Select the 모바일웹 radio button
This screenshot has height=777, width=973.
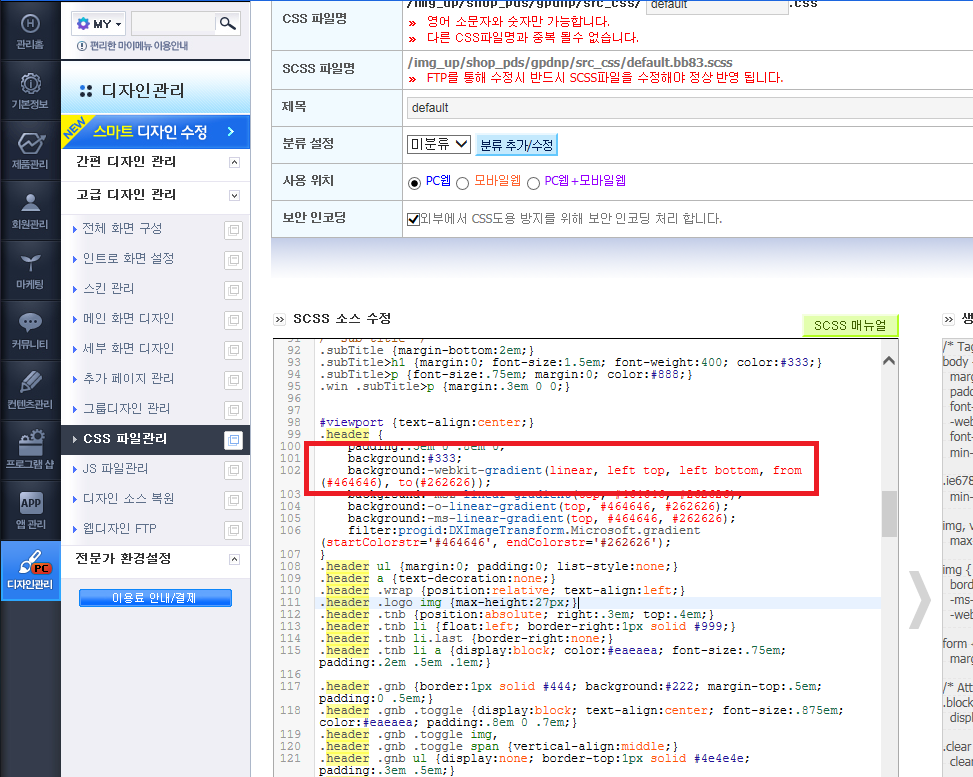(462, 184)
